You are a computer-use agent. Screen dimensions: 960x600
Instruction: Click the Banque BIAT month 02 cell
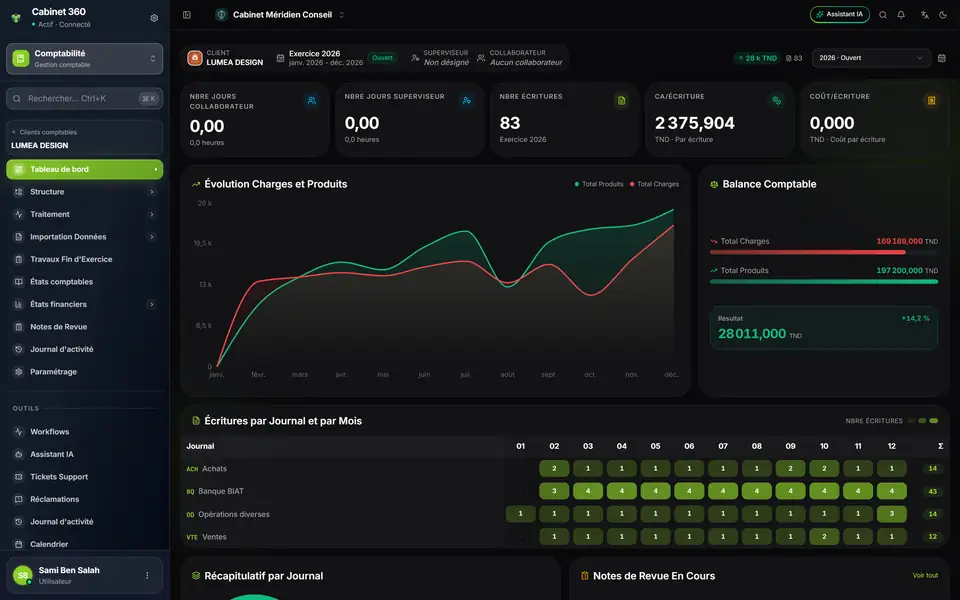[x=554, y=491]
